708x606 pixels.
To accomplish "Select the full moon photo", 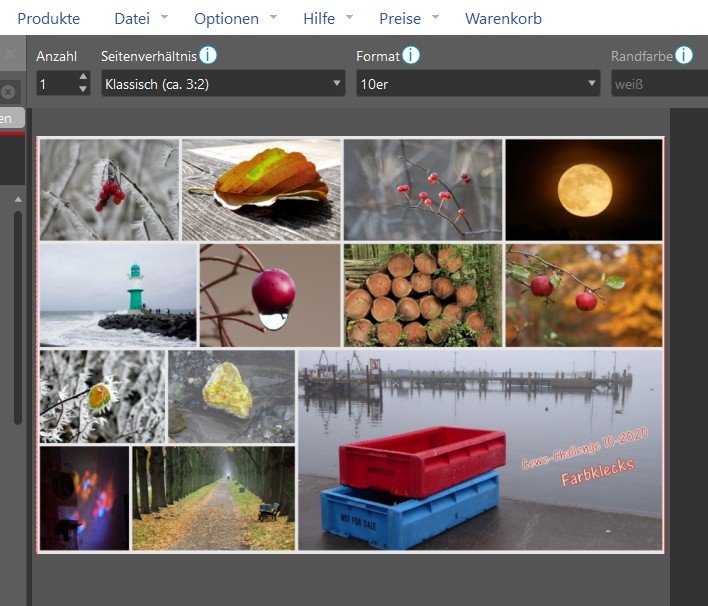I will pos(584,190).
